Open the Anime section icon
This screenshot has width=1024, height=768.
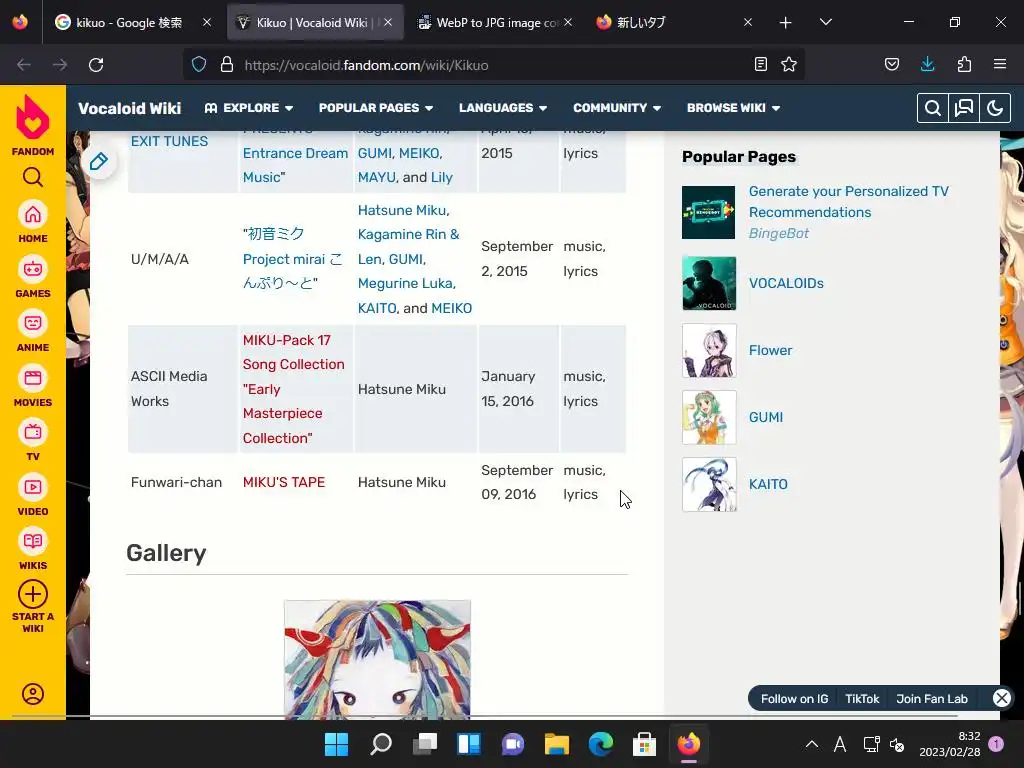click(33, 323)
